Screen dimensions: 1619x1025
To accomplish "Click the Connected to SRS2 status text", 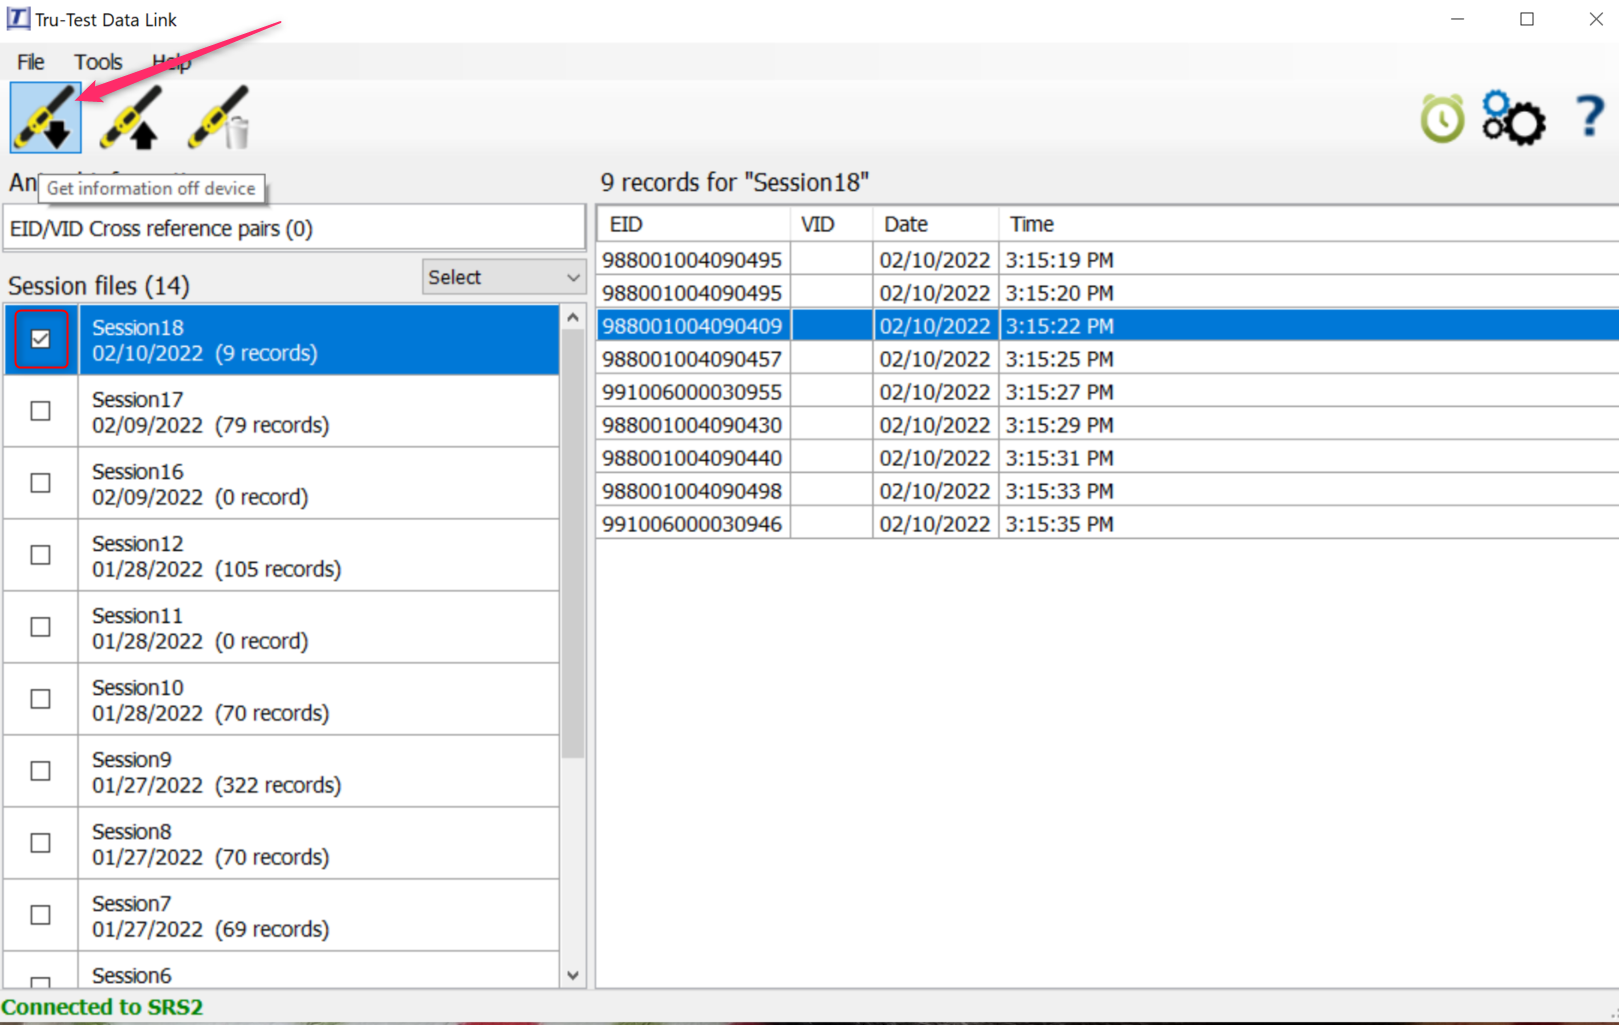I will (102, 1007).
